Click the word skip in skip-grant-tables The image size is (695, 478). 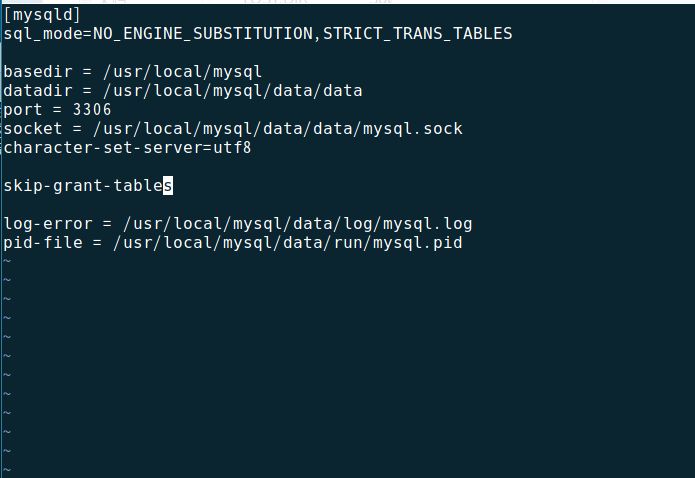(23, 185)
